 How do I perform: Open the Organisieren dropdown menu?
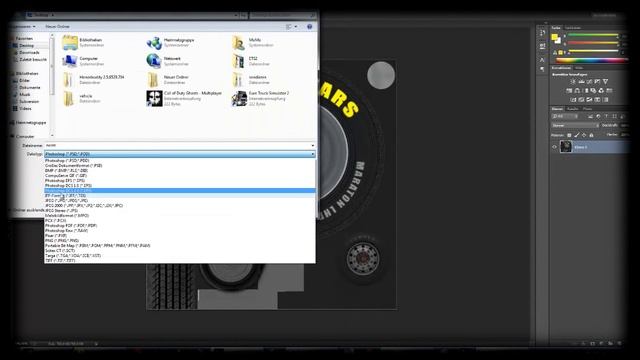(22, 27)
